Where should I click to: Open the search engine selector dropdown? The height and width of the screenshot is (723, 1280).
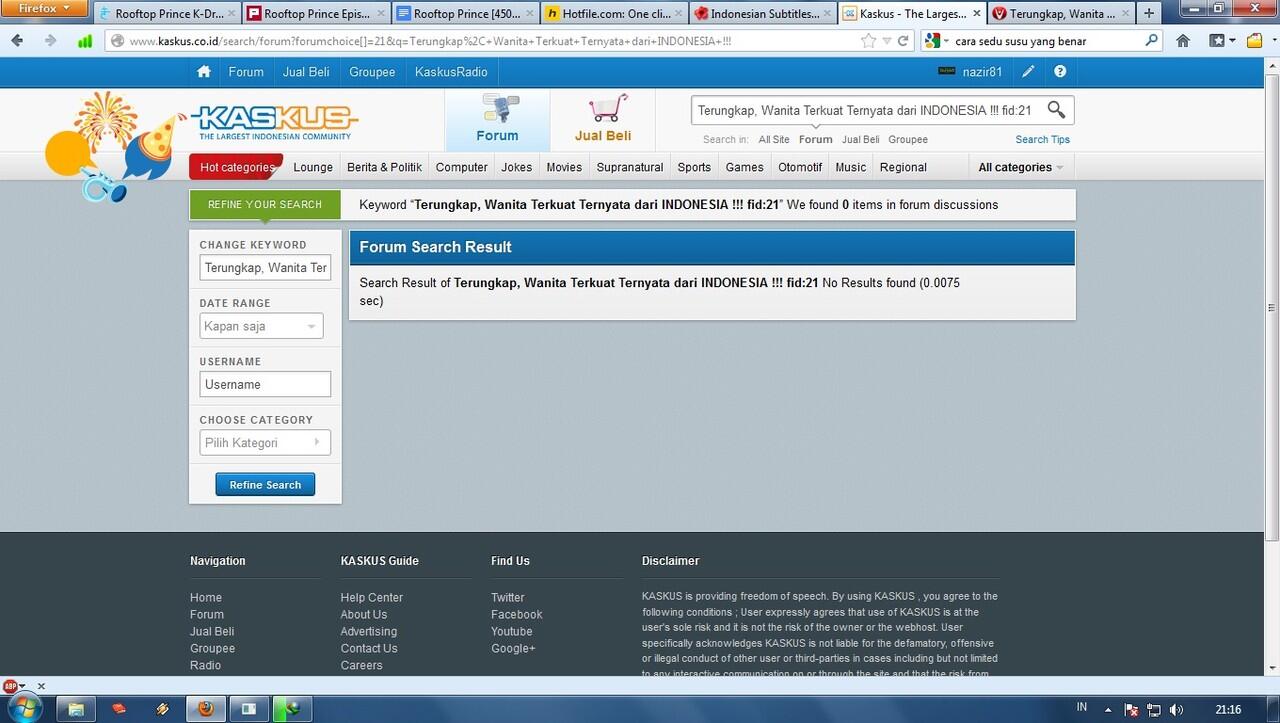point(936,41)
